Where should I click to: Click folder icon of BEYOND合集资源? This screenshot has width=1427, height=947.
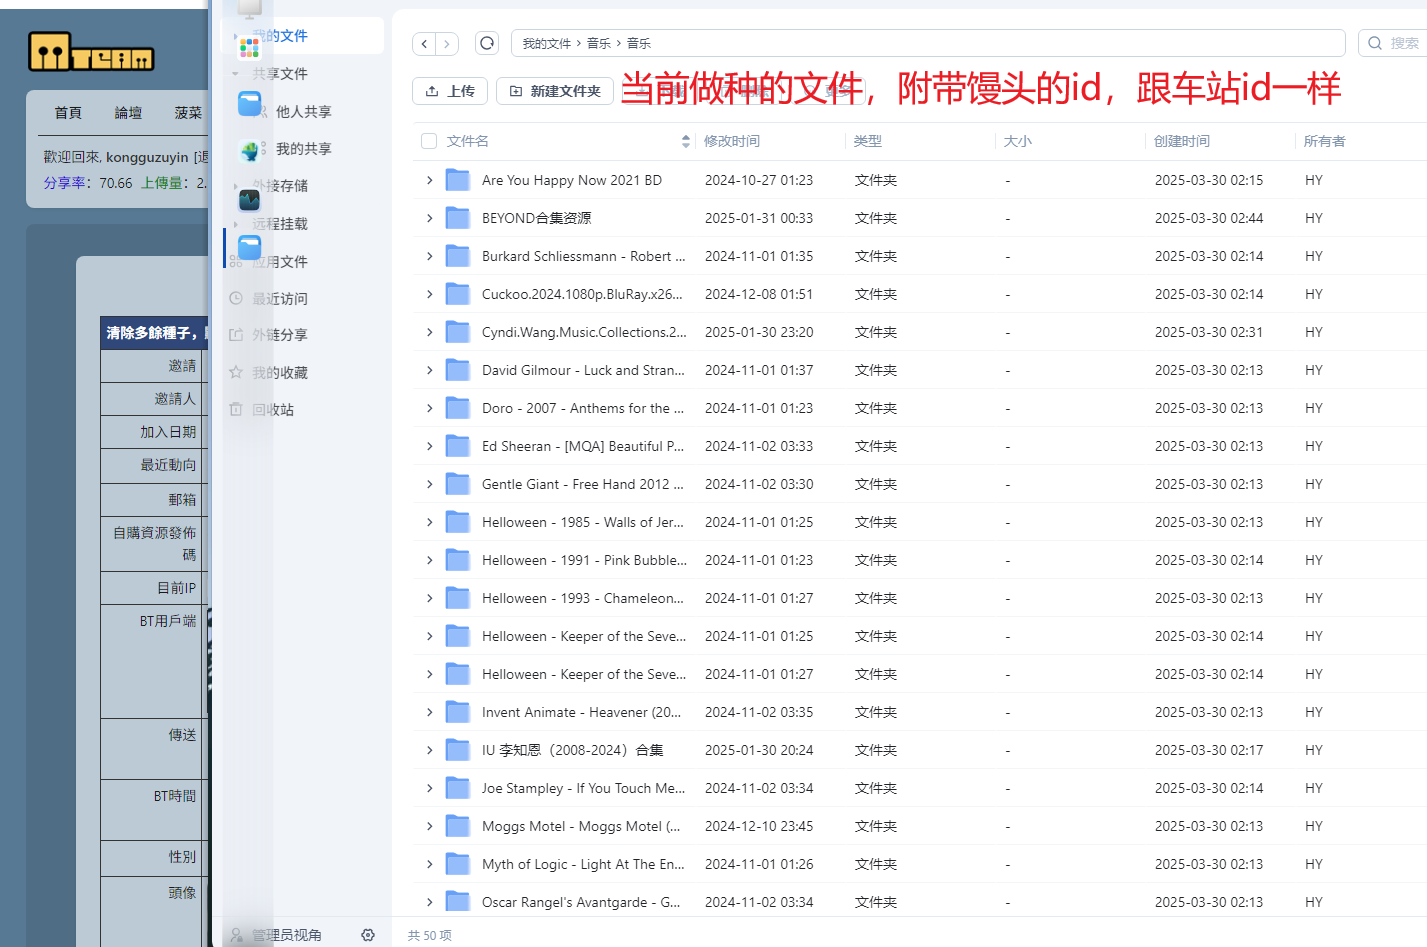(x=458, y=218)
